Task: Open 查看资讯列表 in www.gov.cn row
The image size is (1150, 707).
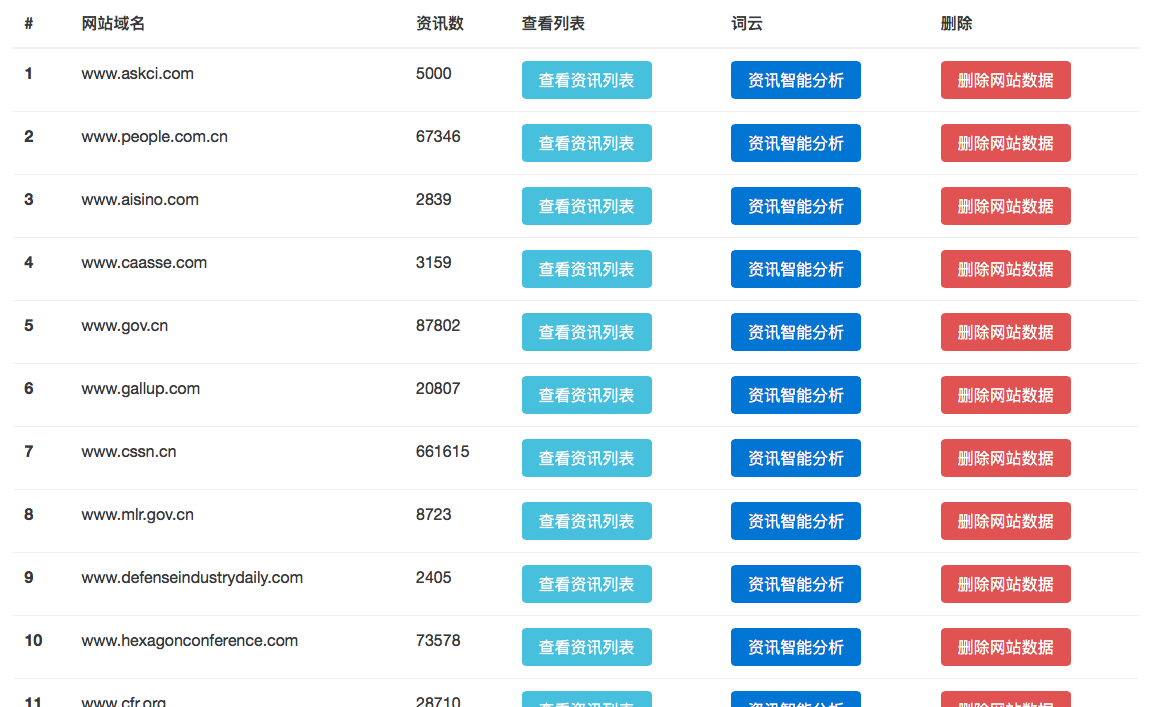Action: (587, 332)
